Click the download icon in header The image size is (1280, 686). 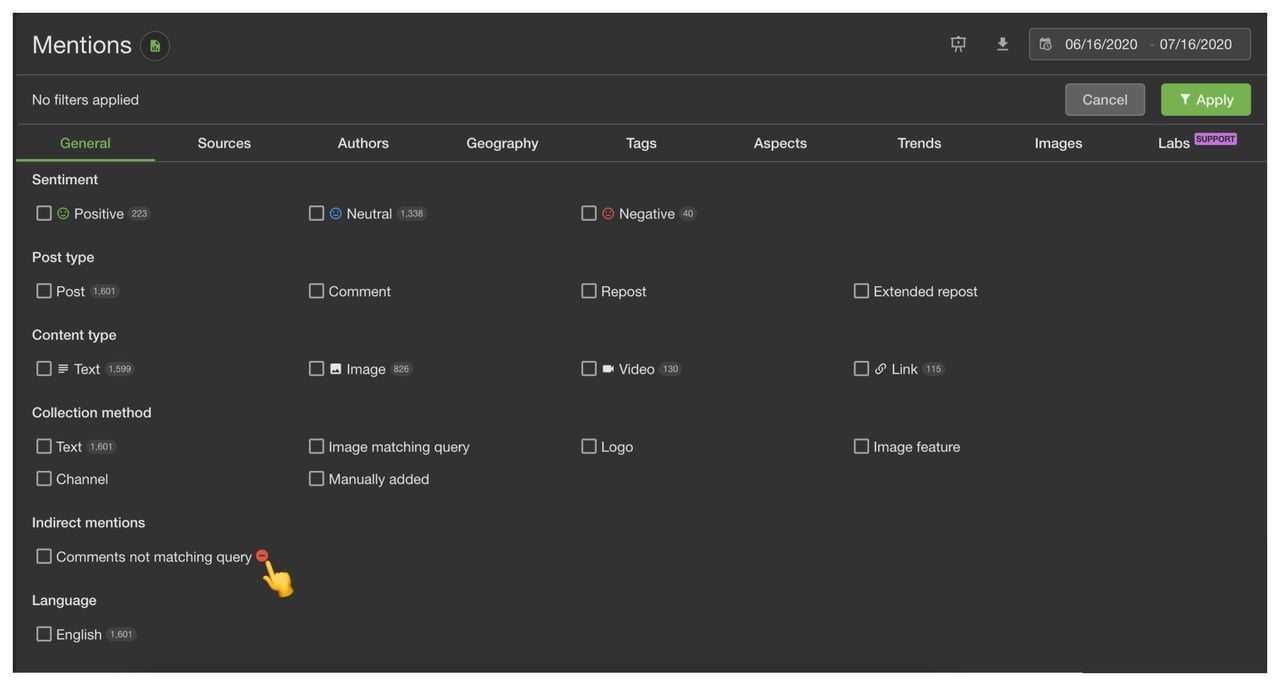point(1002,44)
